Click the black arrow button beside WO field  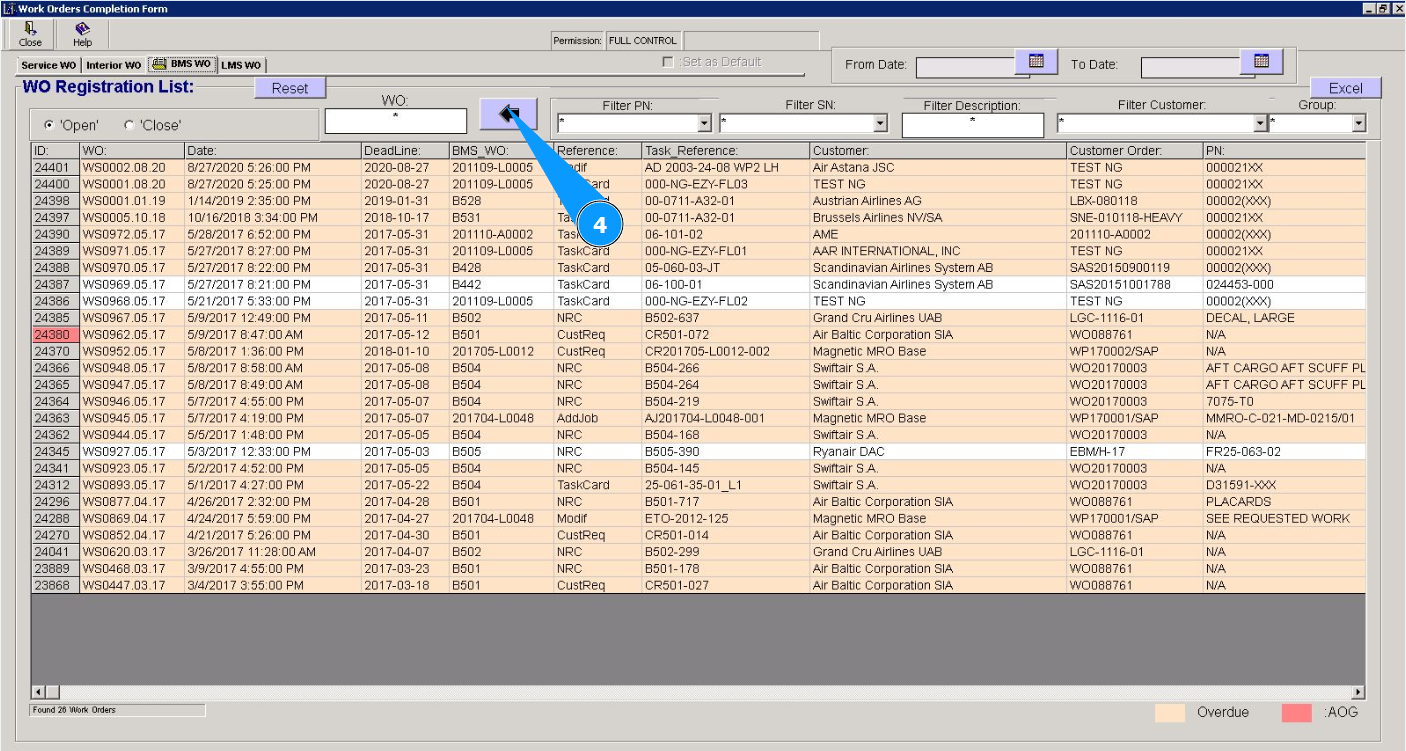[x=508, y=113]
